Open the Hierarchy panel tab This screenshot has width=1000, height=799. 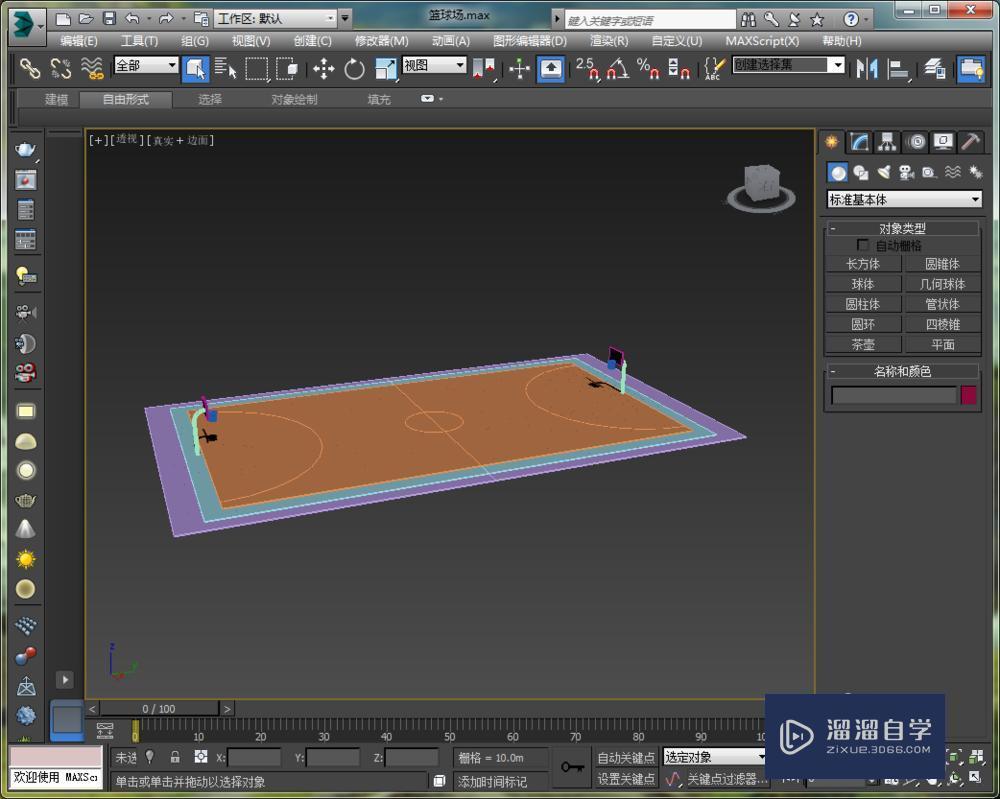tap(887, 142)
